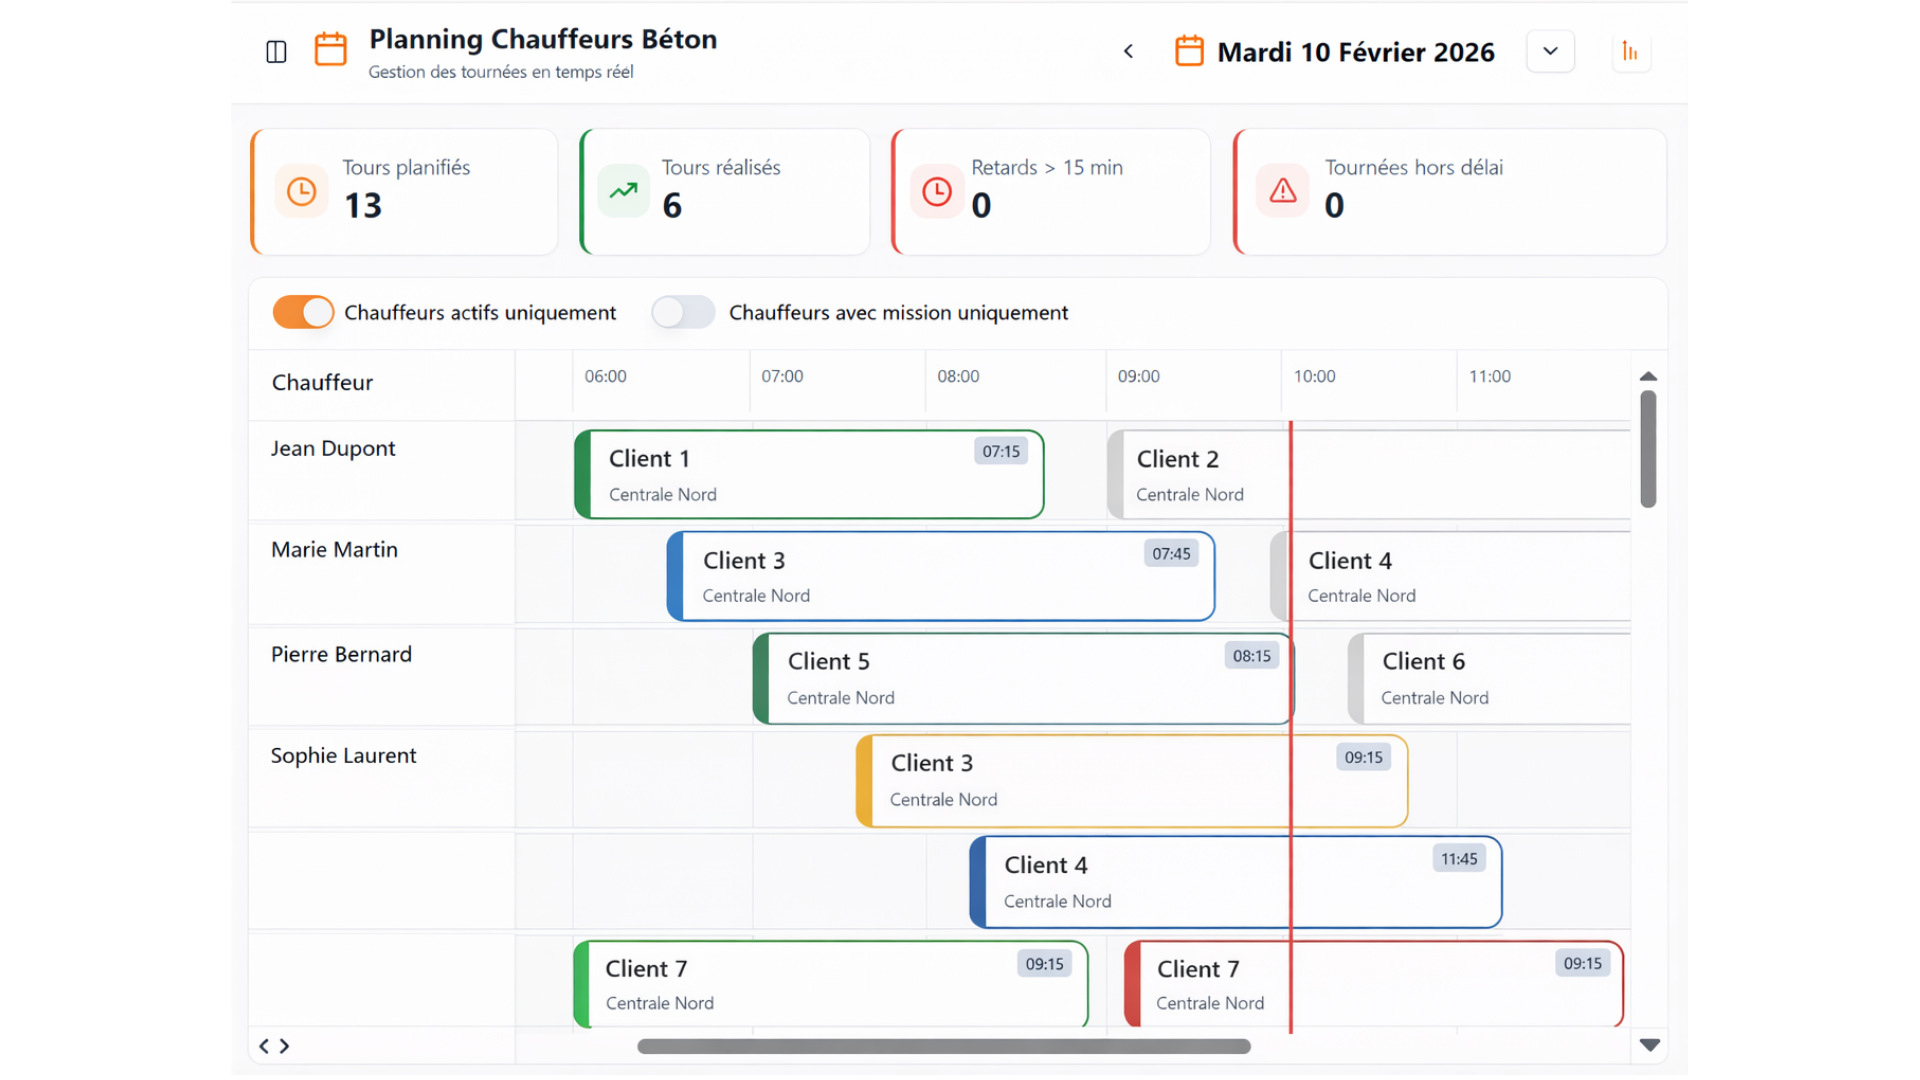Select the 08:00 time column header
Image resolution: width=1920 pixels, height=1080 pixels.
click(x=958, y=377)
